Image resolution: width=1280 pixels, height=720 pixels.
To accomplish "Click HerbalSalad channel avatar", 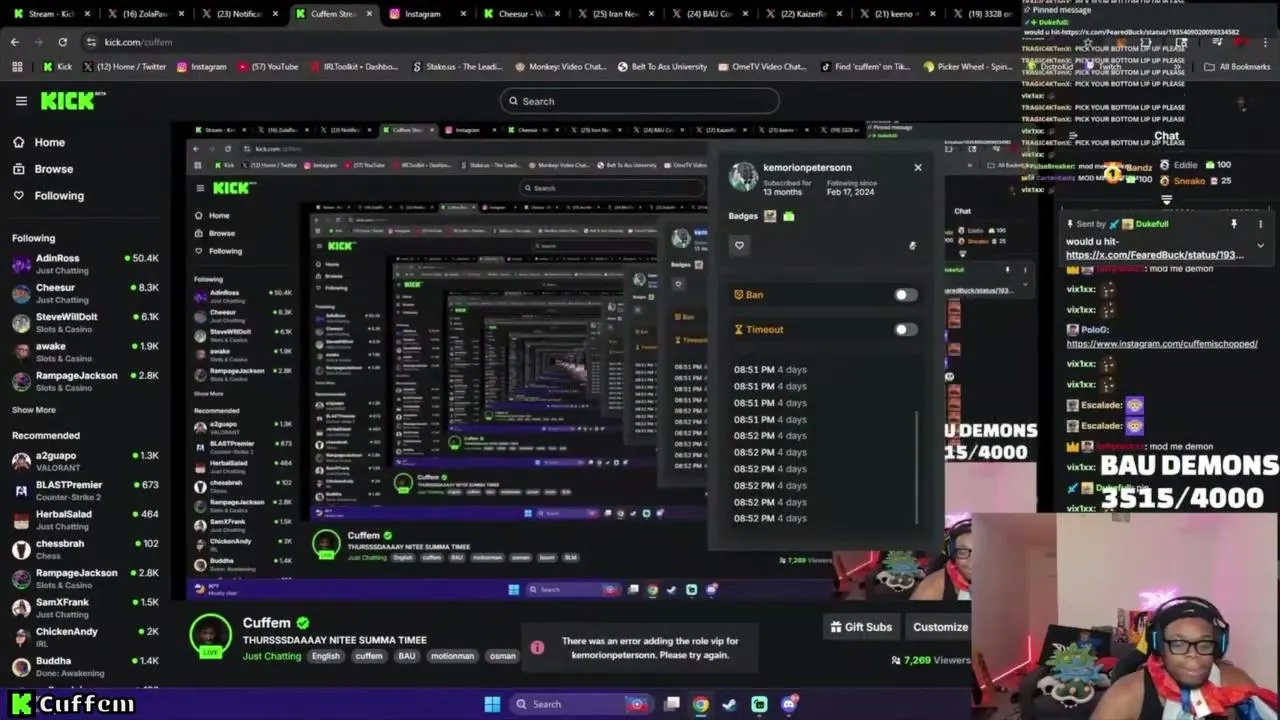I will tap(21, 520).
